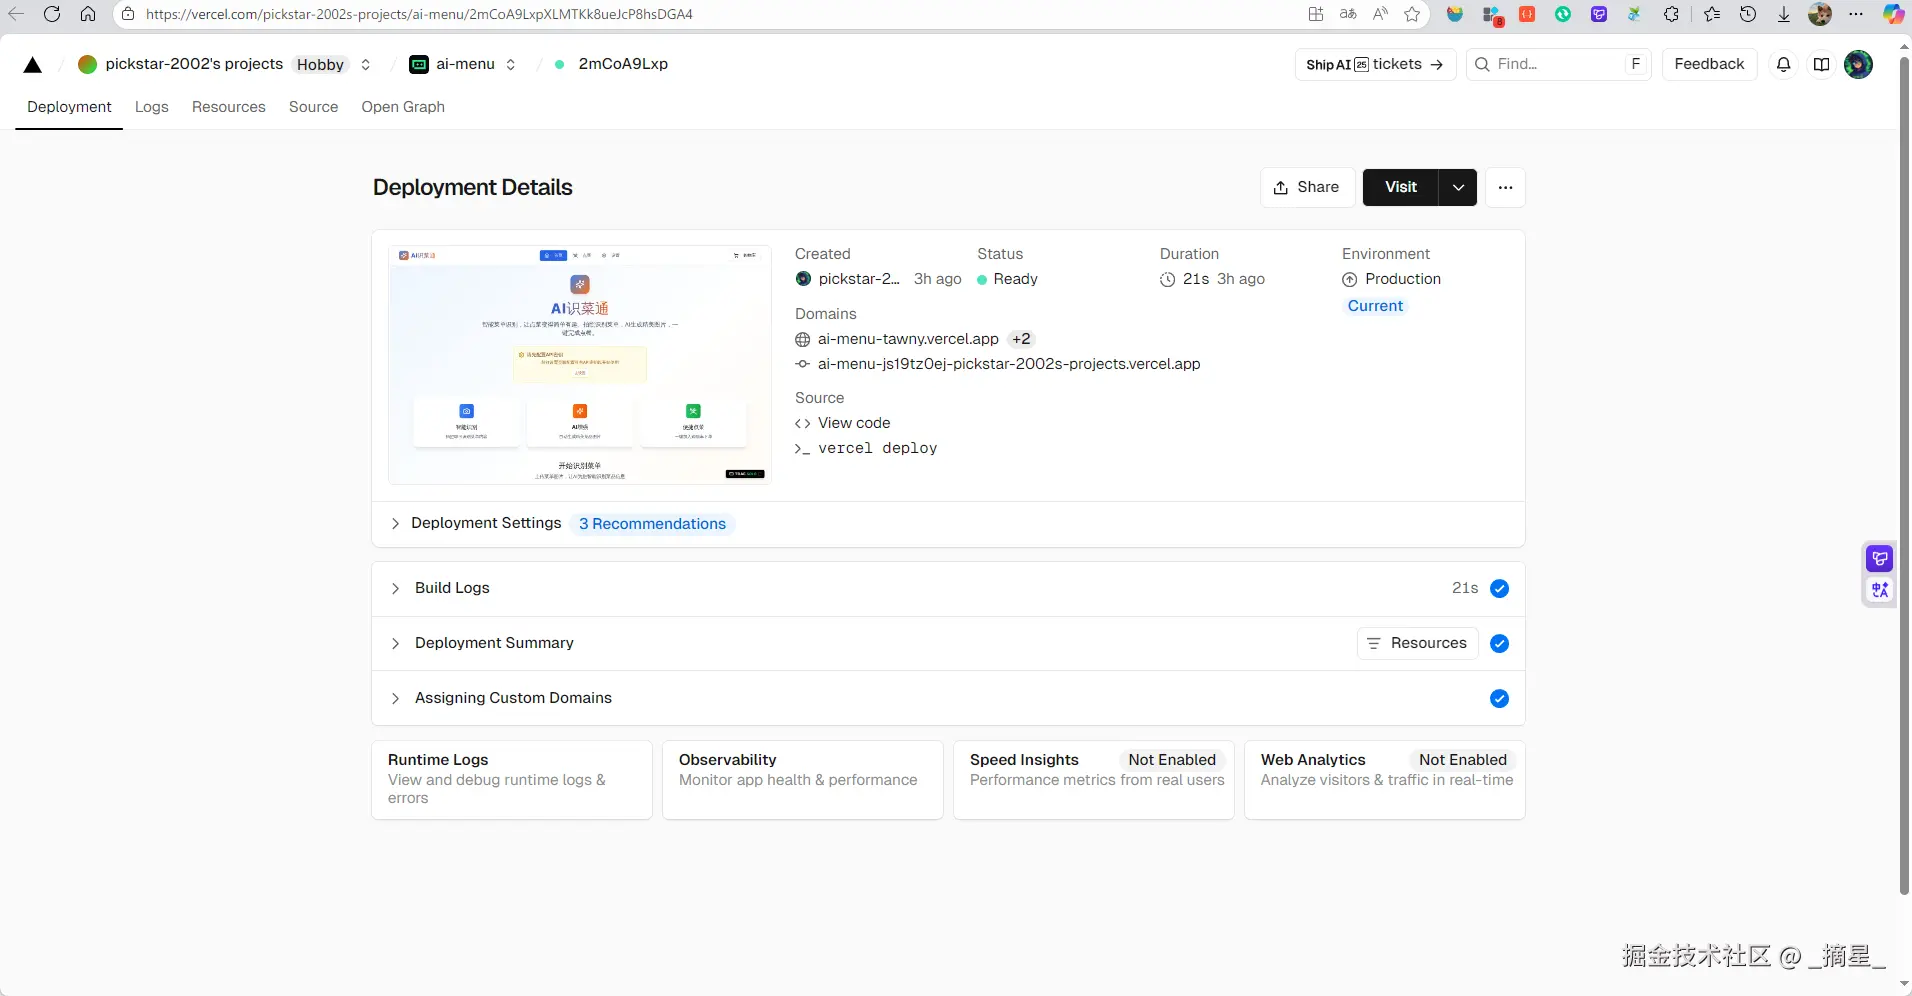Open browser settings ellipsis menu

(1856, 14)
